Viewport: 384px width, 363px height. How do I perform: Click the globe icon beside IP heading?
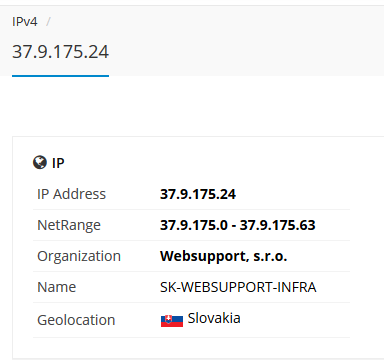click(x=40, y=163)
